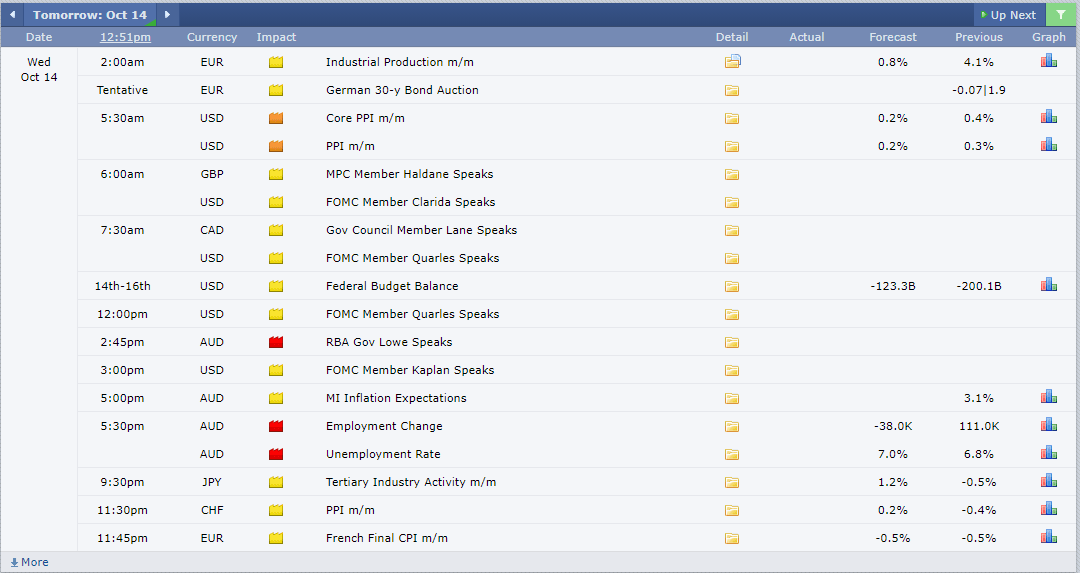Open detail folder for Core PPI m/m
Screen dimensions: 1080x573
(x=732, y=118)
